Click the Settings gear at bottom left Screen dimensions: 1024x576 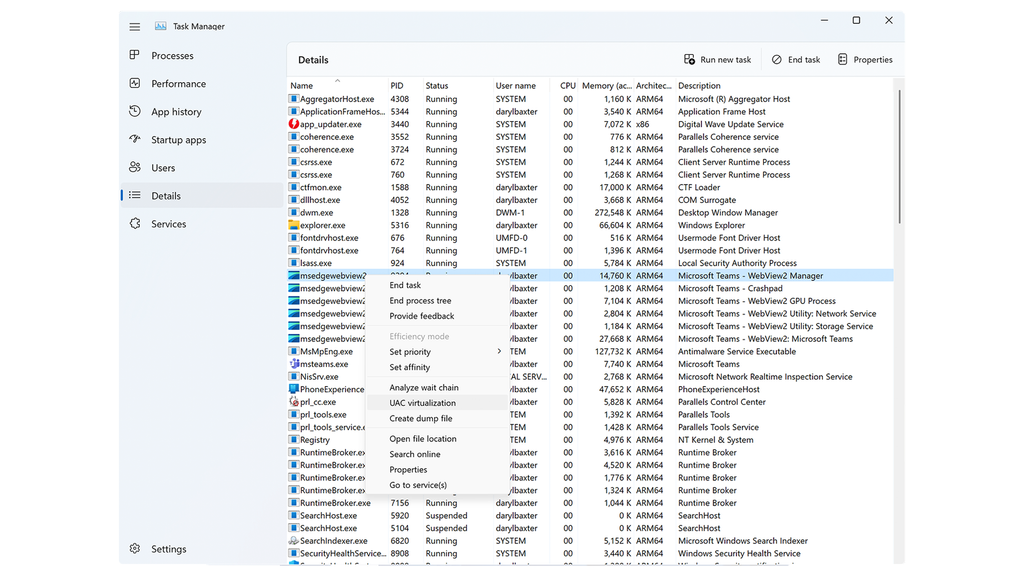click(134, 548)
